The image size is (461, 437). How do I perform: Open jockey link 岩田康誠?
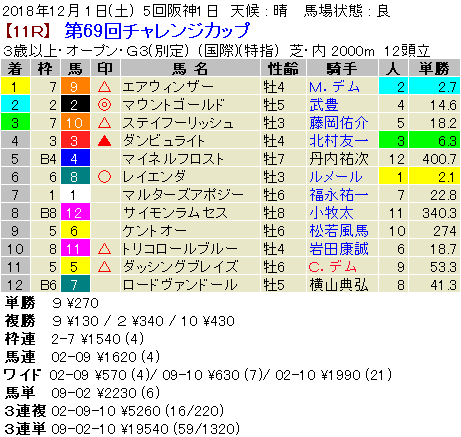coord(339,249)
